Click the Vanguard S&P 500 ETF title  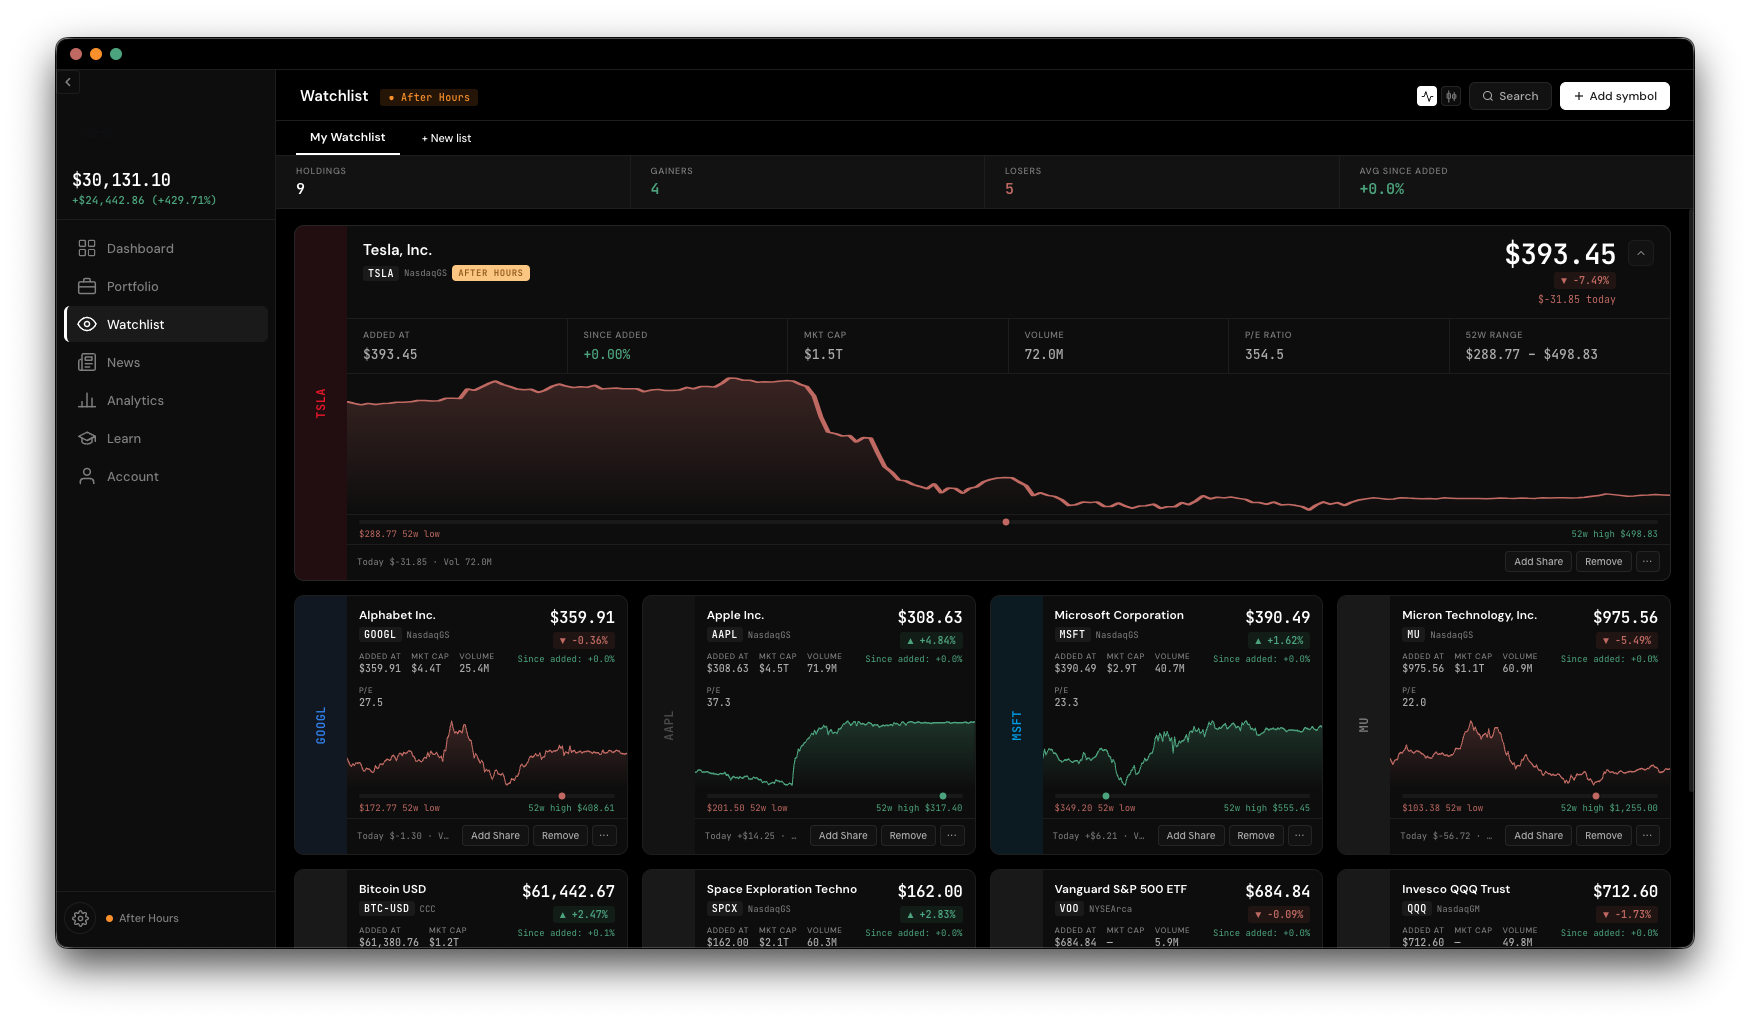click(1120, 889)
